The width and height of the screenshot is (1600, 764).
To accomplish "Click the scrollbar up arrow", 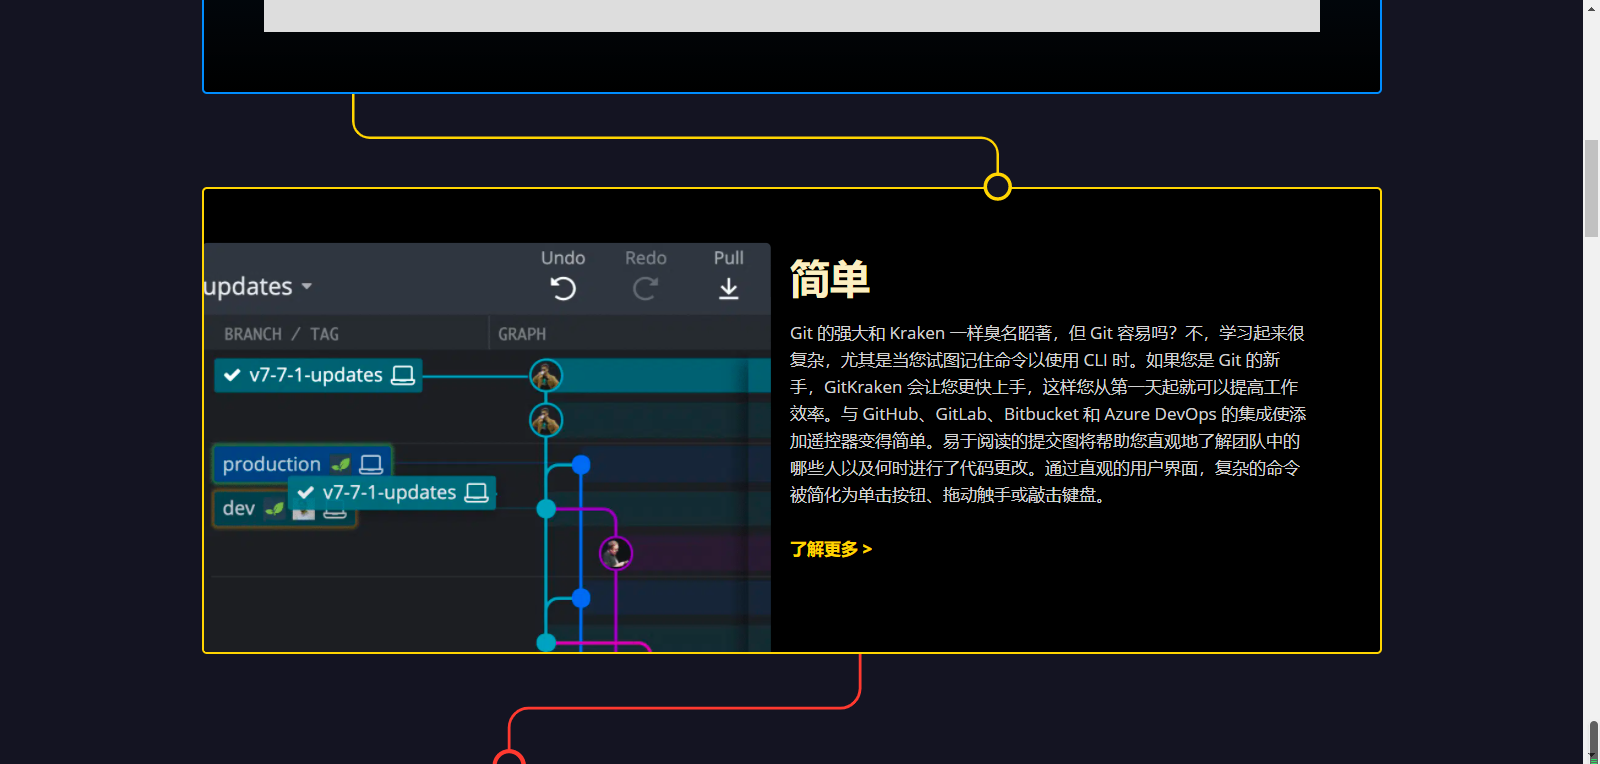I will click(1591, 7).
